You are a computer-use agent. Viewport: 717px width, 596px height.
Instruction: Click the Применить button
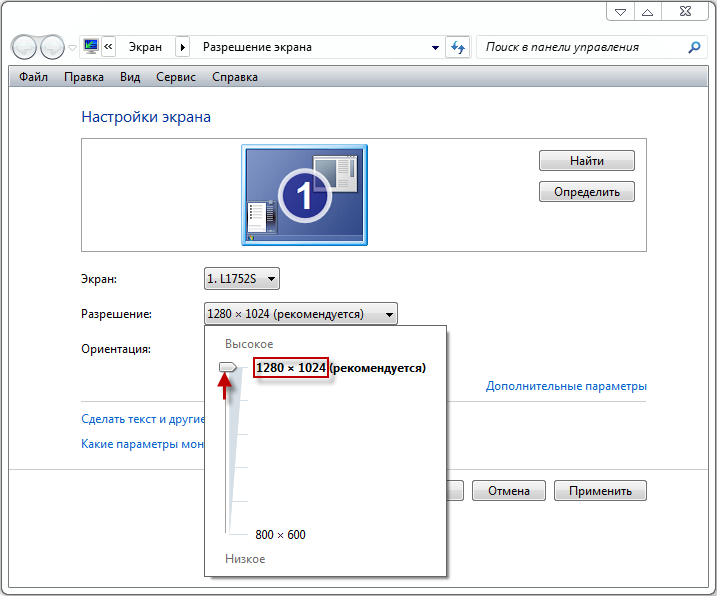[x=600, y=490]
